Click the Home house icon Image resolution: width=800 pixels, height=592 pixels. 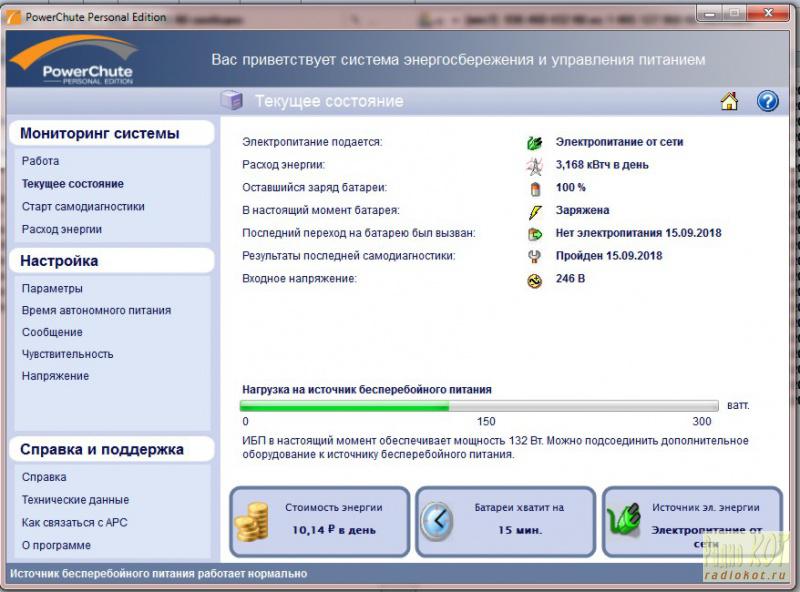point(729,101)
